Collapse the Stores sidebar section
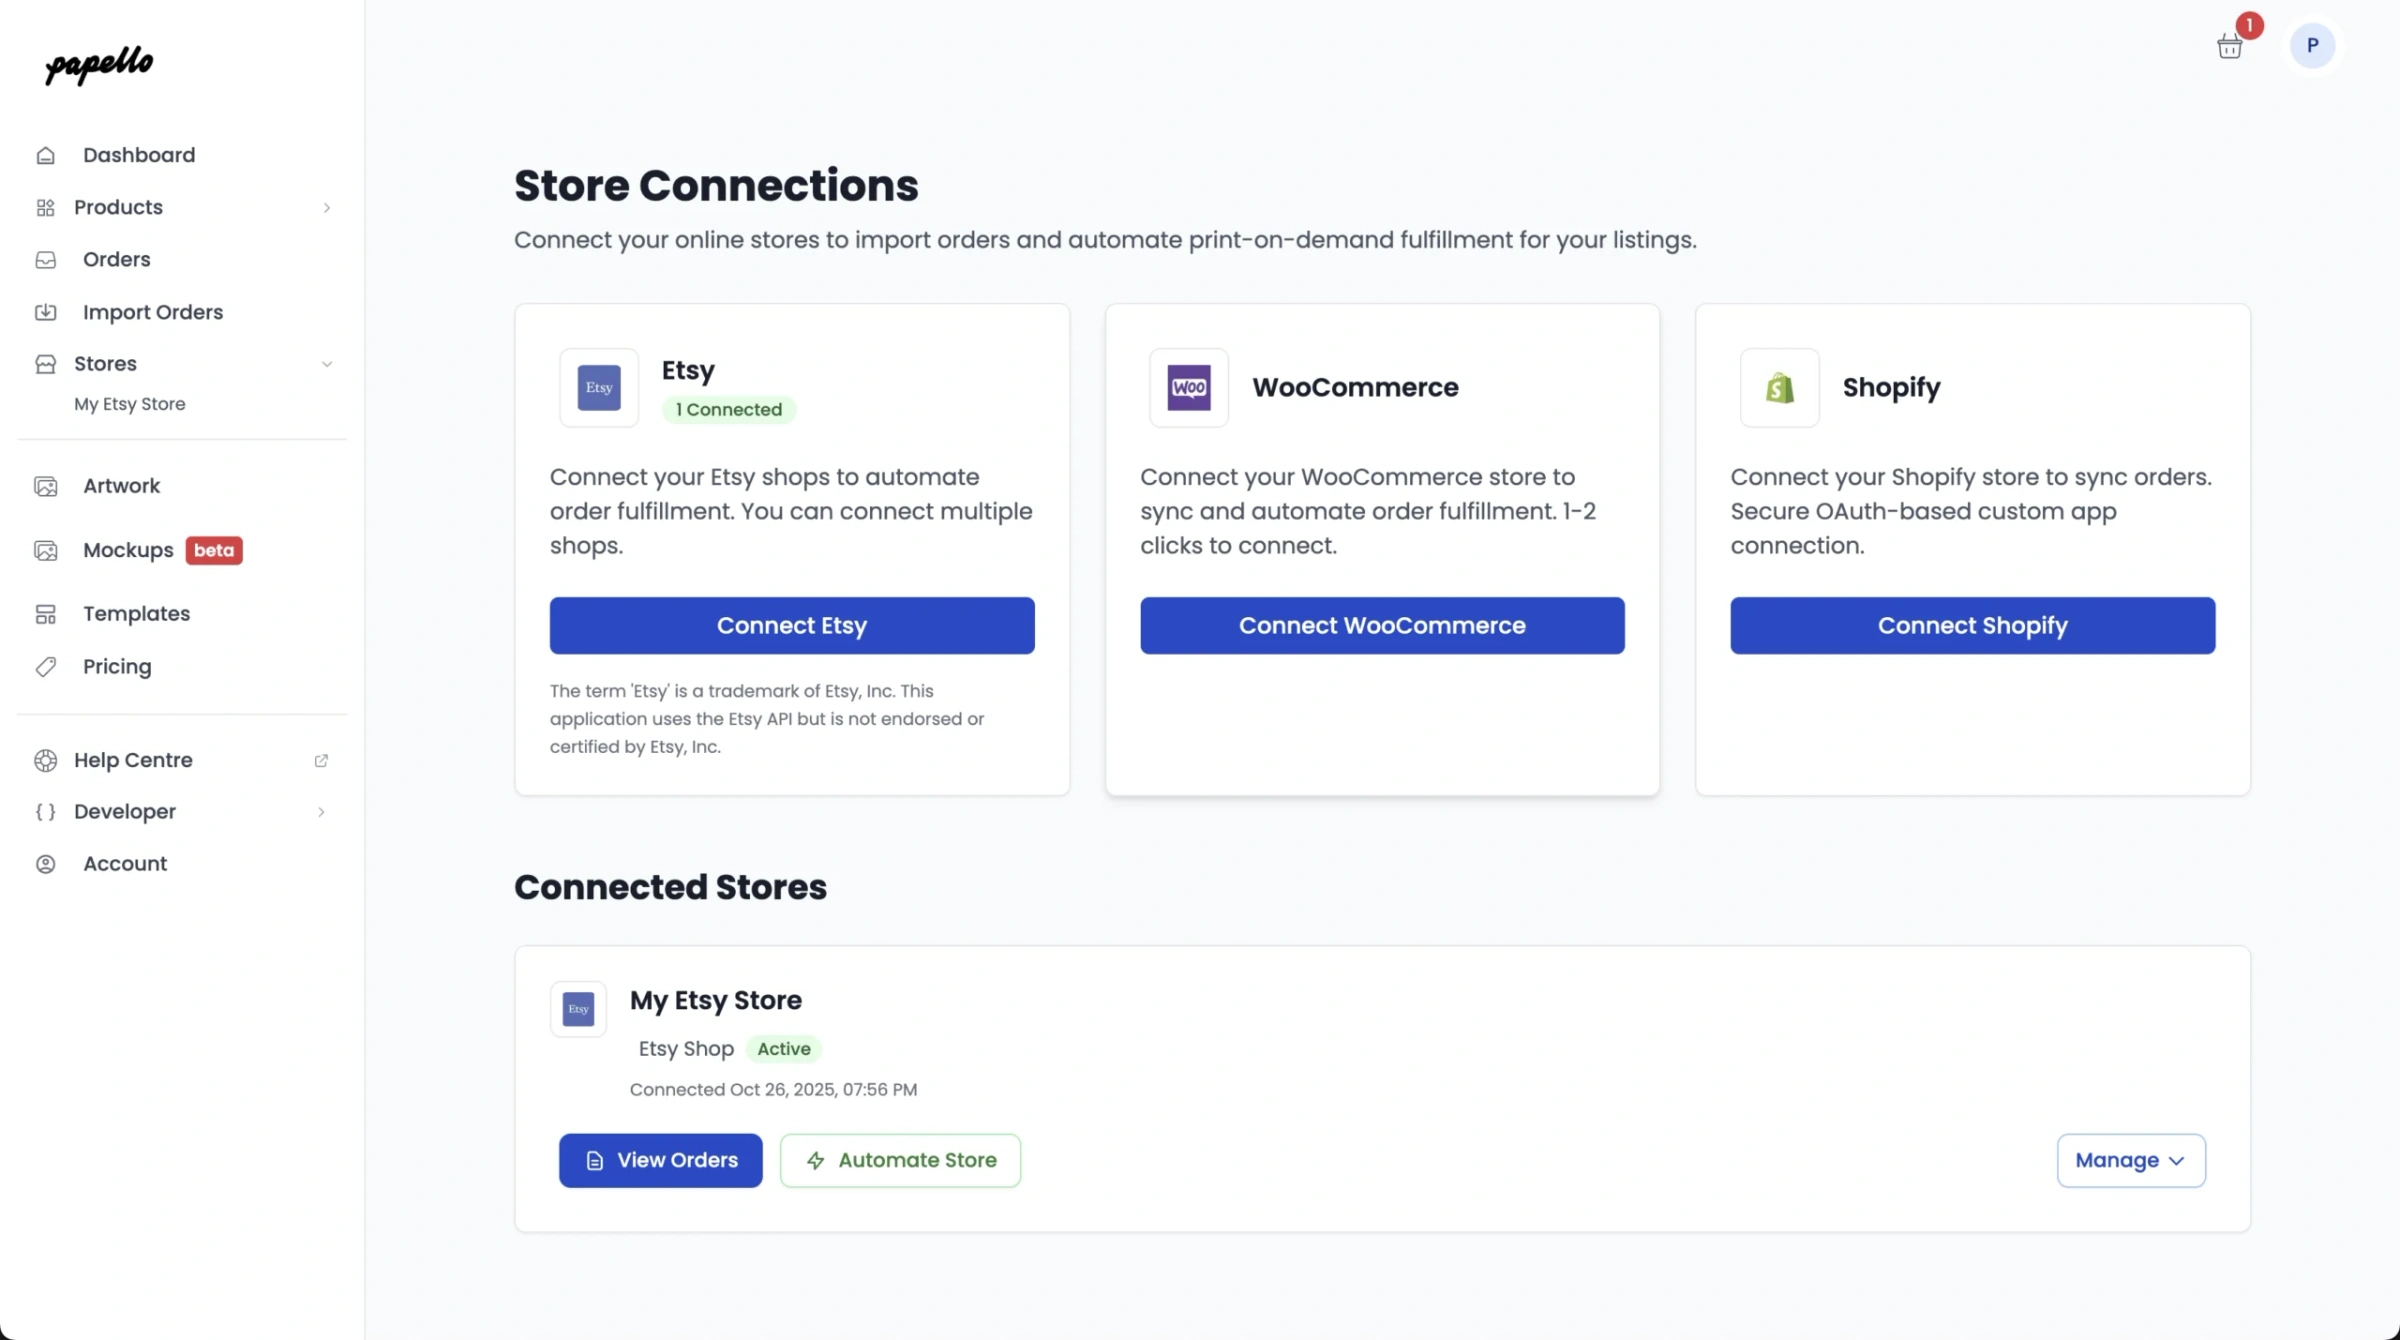The width and height of the screenshot is (2400, 1340). point(327,364)
